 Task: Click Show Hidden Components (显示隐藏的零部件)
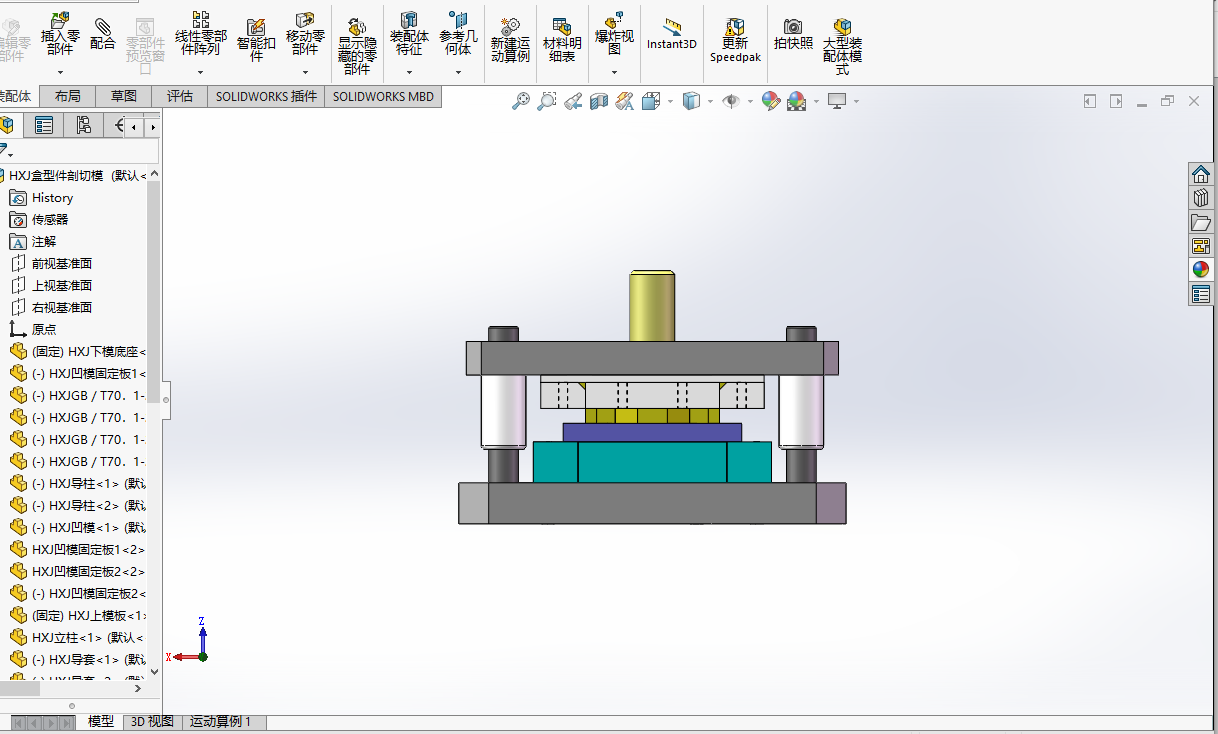(357, 46)
